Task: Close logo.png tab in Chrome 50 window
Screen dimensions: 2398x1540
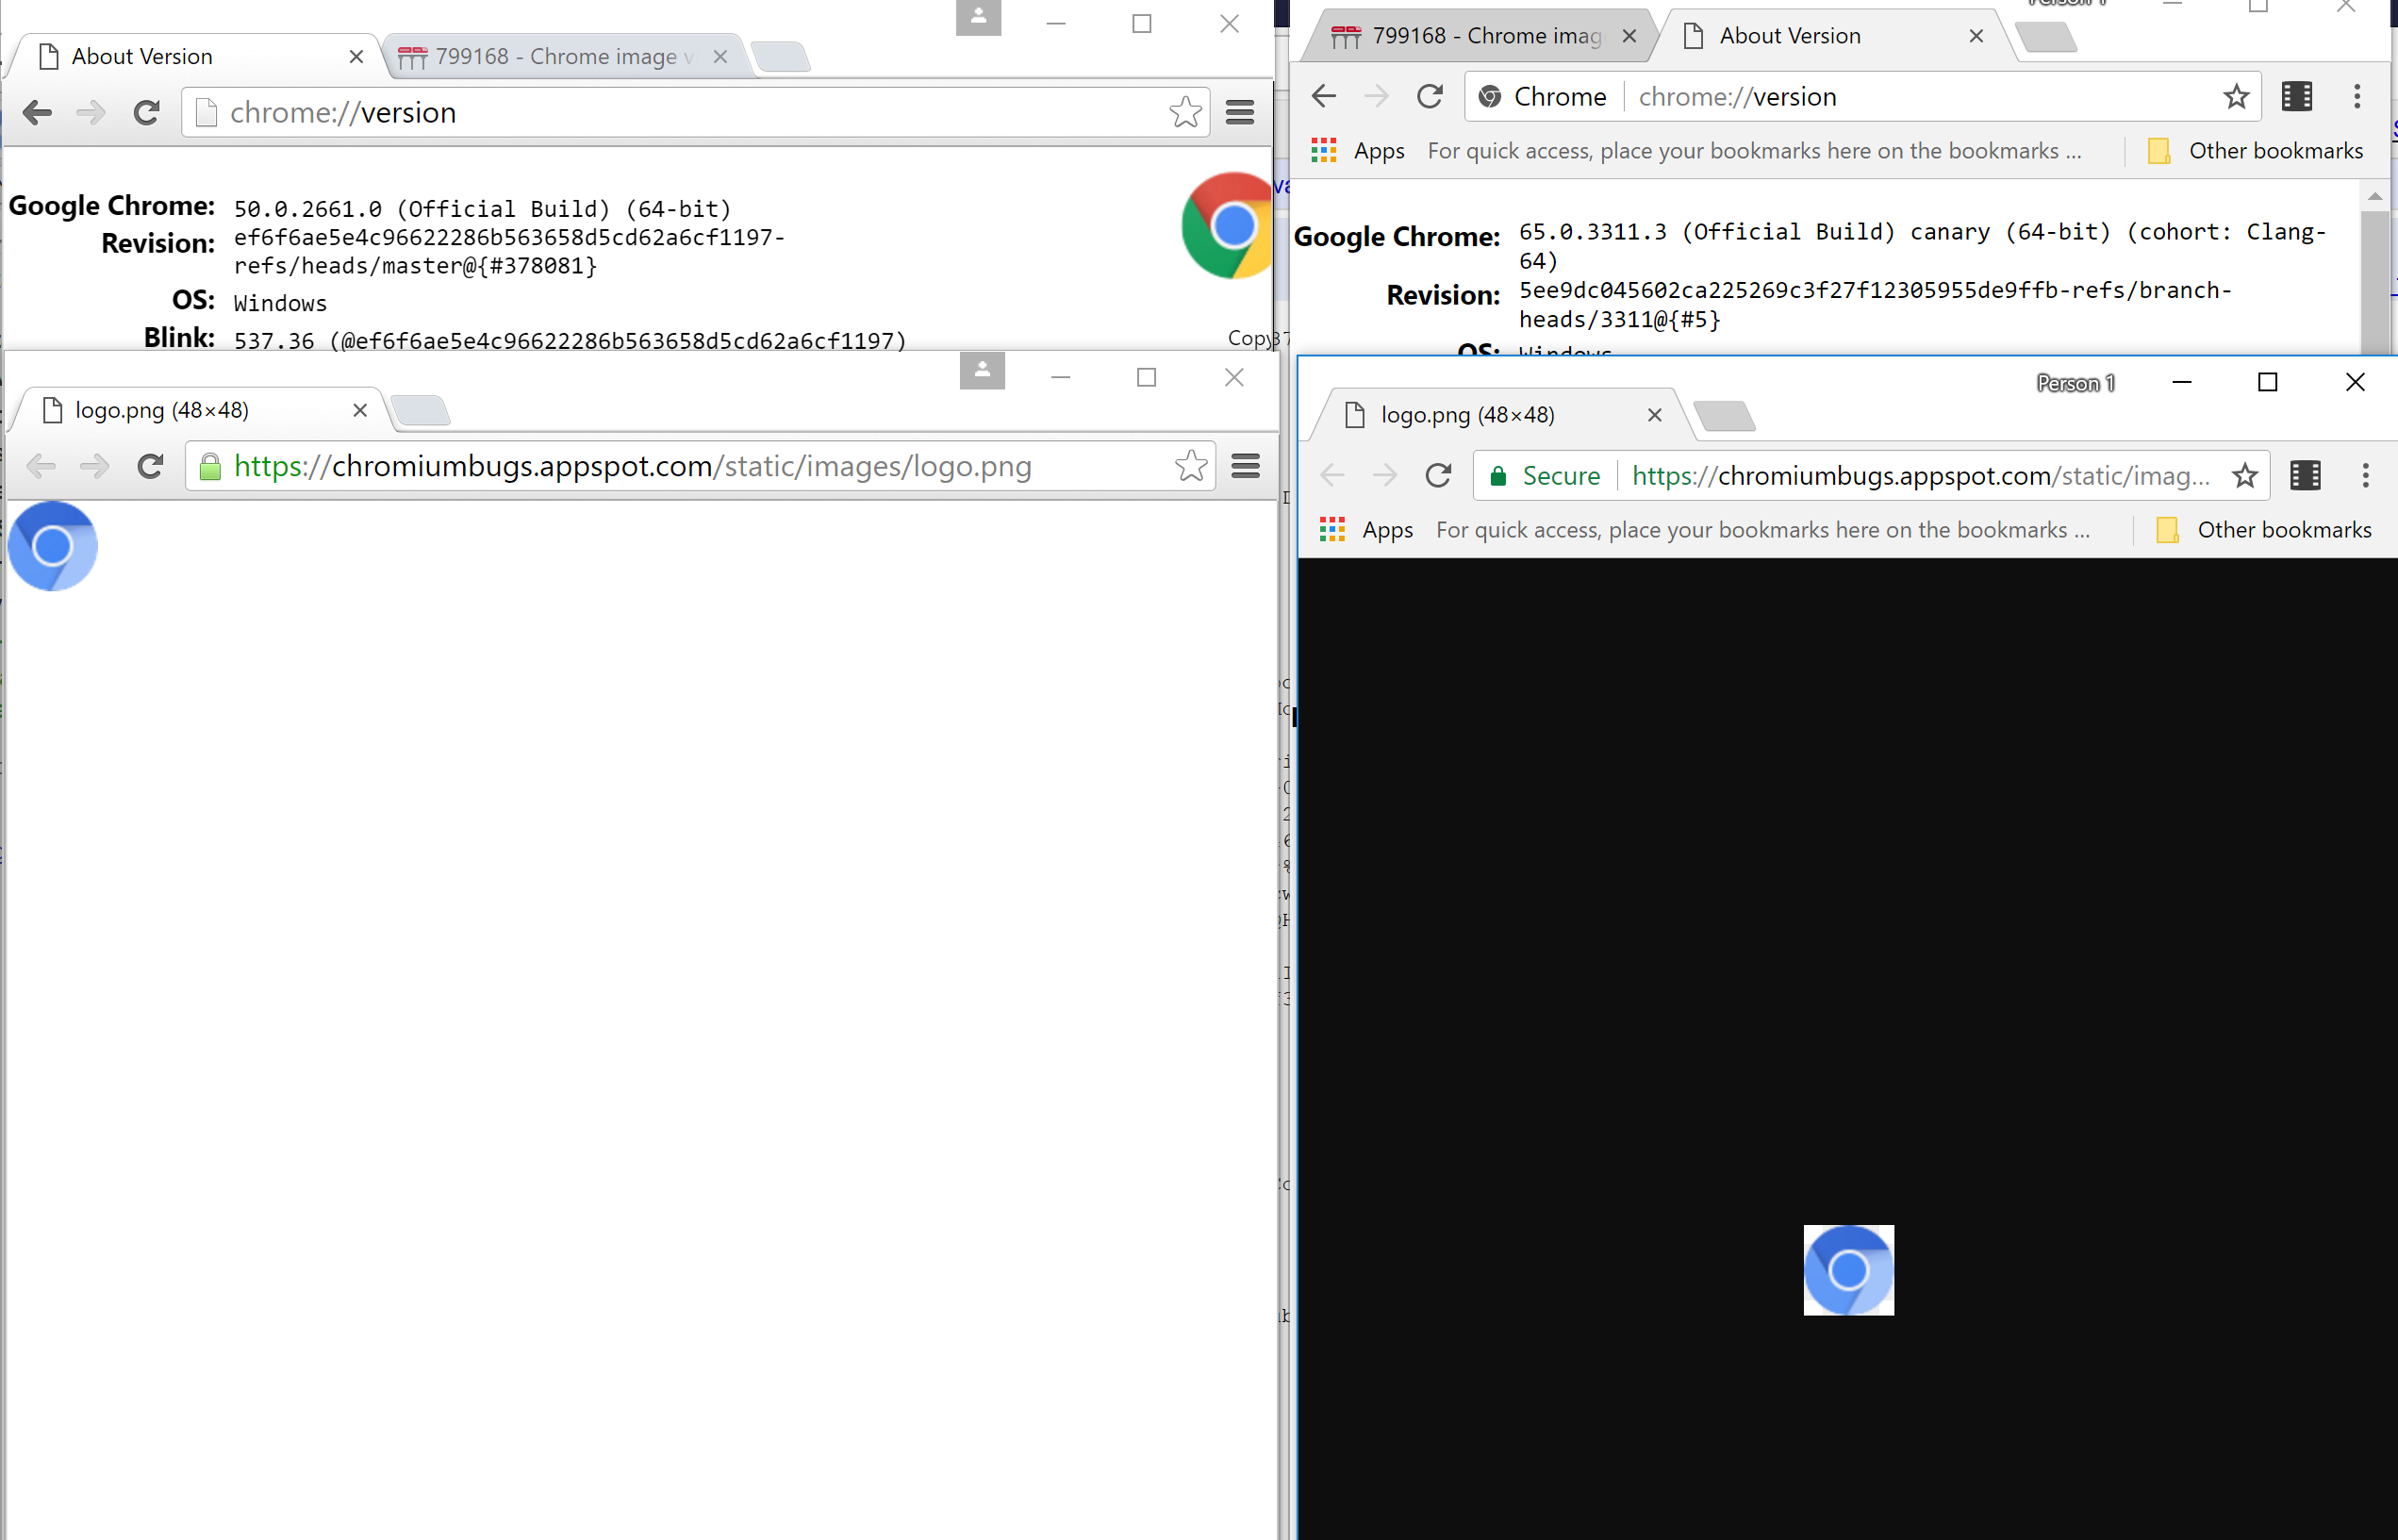Action: pos(360,410)
